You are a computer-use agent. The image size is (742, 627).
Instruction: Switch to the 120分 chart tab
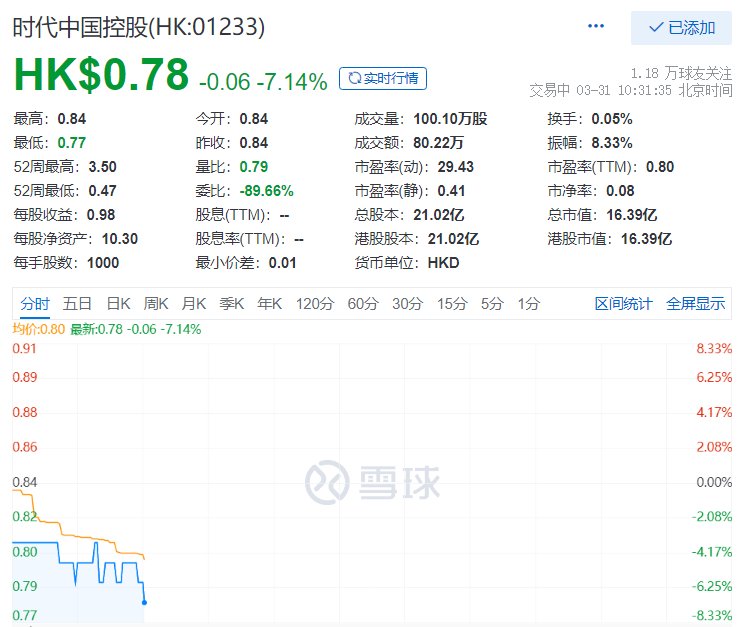pos(315,303)
